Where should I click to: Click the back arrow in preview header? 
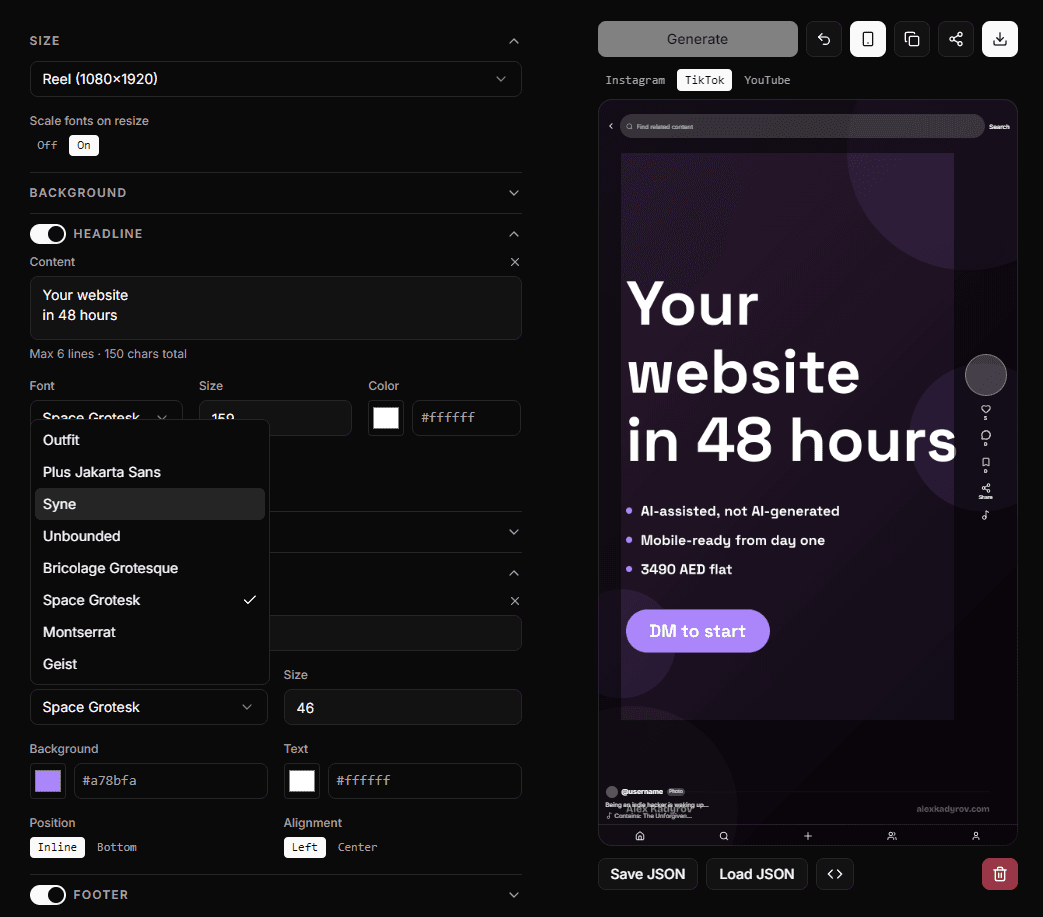(x=611, y=126)
